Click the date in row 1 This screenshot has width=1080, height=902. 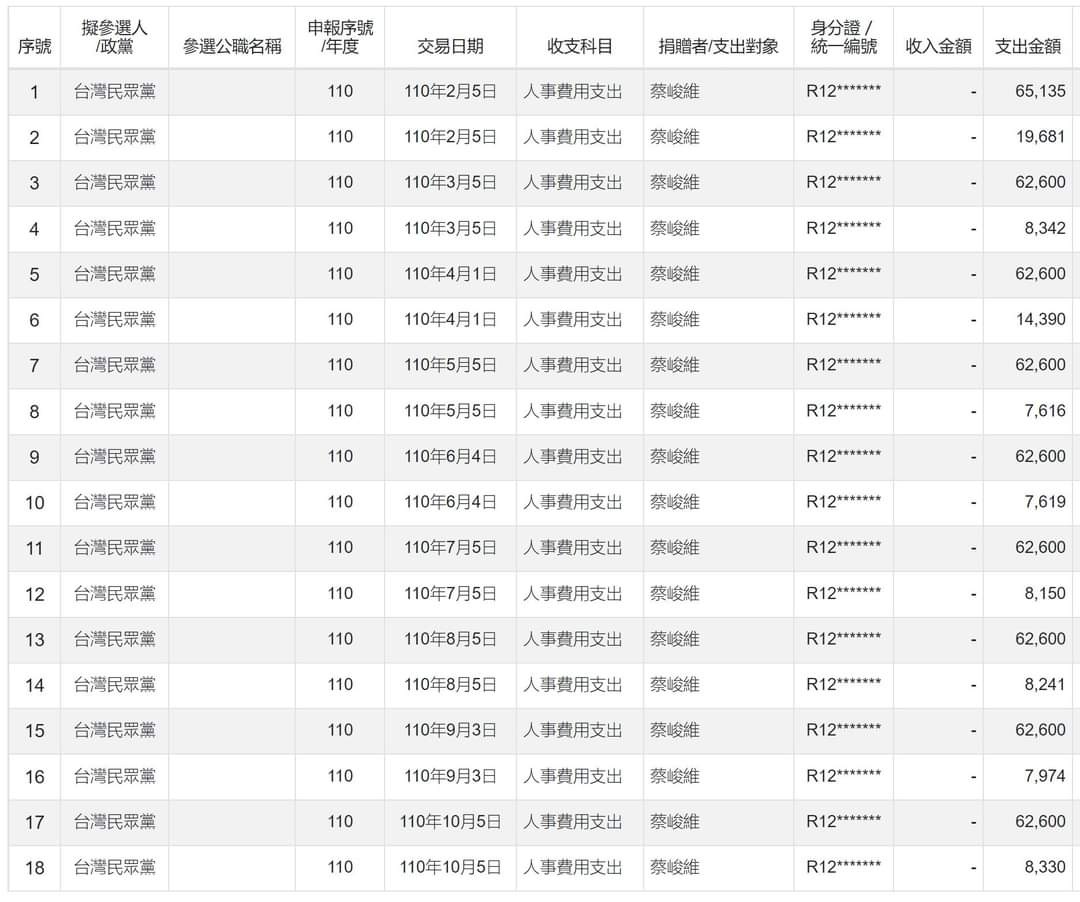(450, 91)
